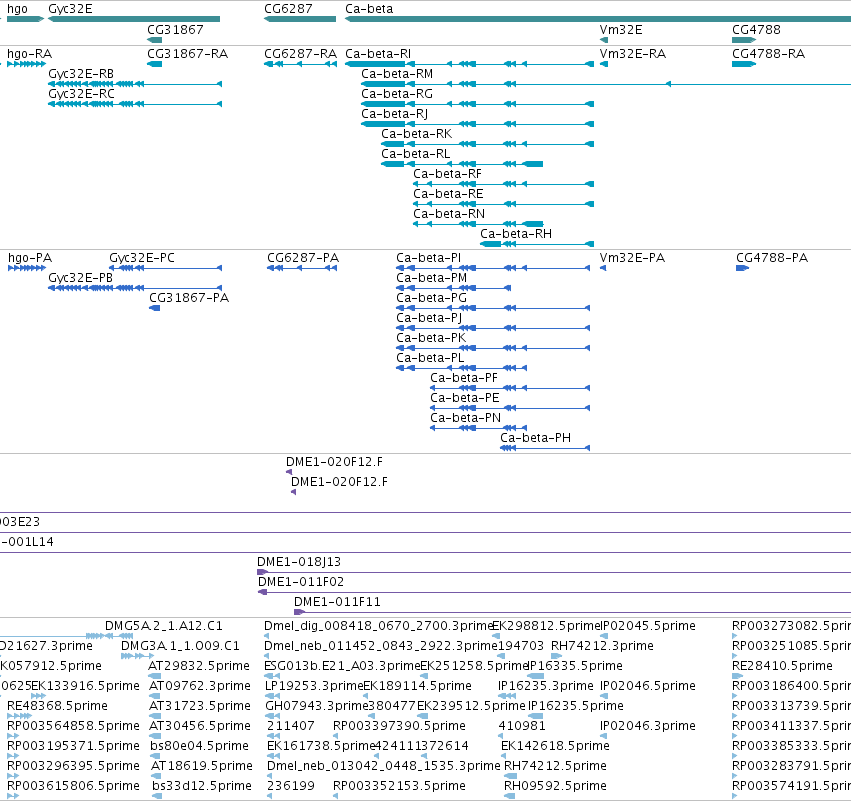Screen dimensions: 851x801
Task: Select EST IP16335.5prime
Action: coord(536,676)
